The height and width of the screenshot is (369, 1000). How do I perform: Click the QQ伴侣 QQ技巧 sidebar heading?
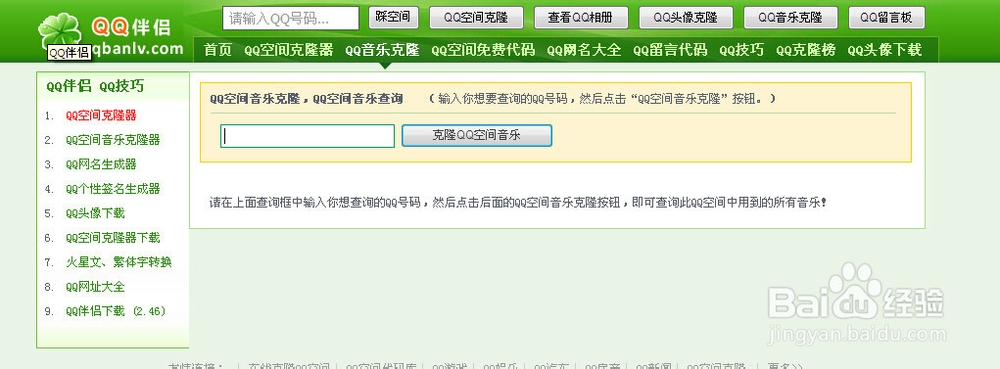coord(95,87)
